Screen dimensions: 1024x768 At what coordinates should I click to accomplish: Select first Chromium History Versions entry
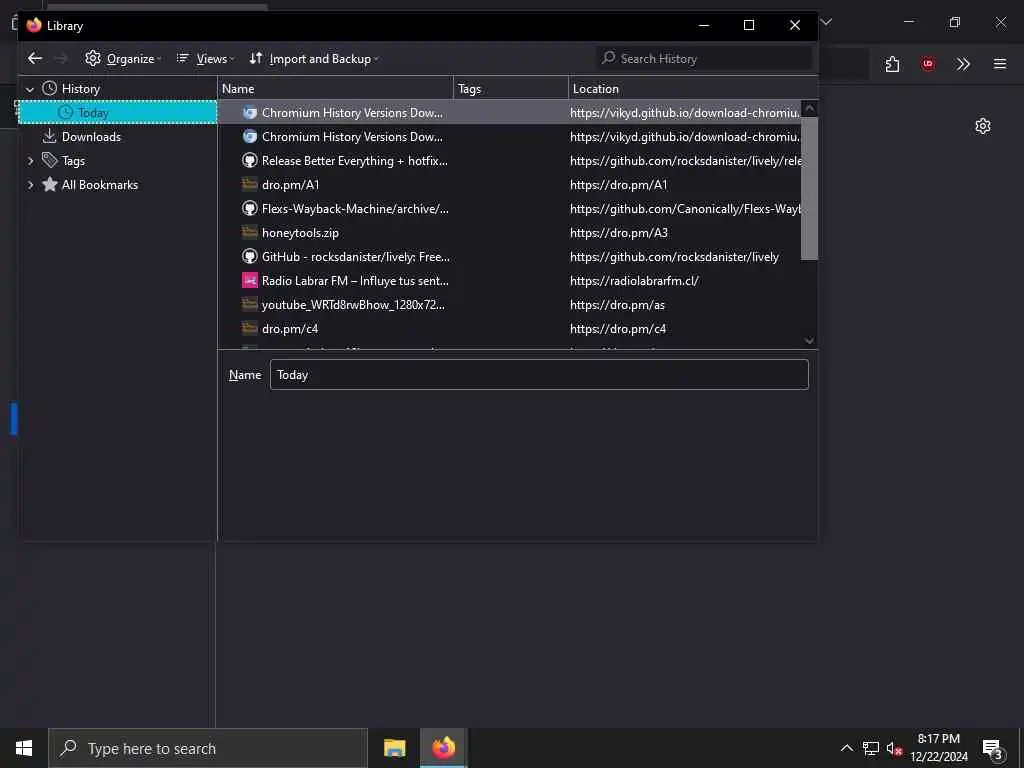coord(509,112)
